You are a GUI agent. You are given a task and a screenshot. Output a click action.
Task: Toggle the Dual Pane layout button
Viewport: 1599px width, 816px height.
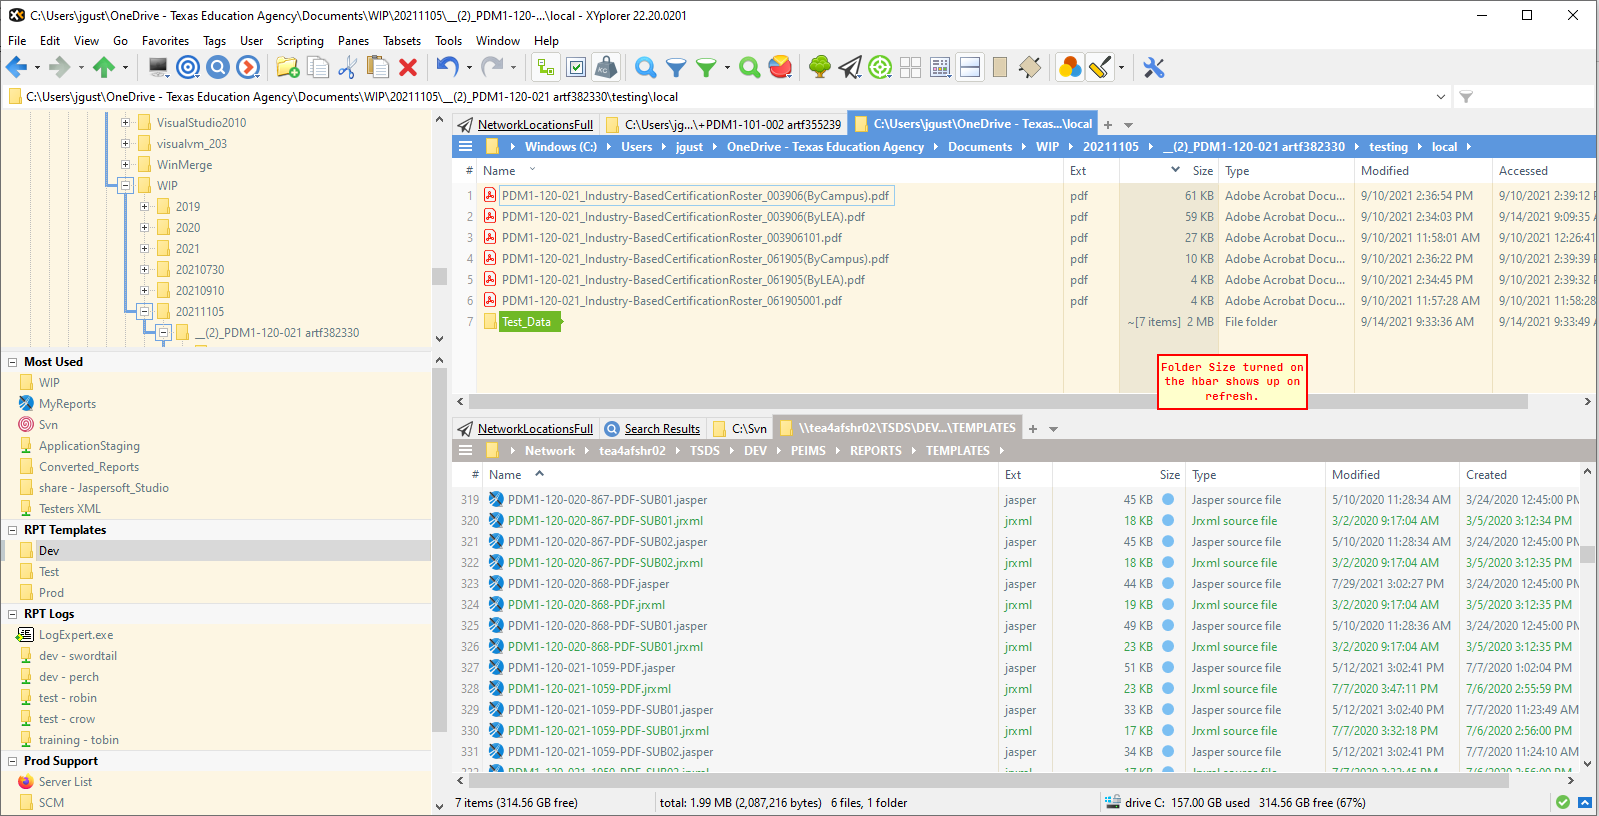point(970,68)
